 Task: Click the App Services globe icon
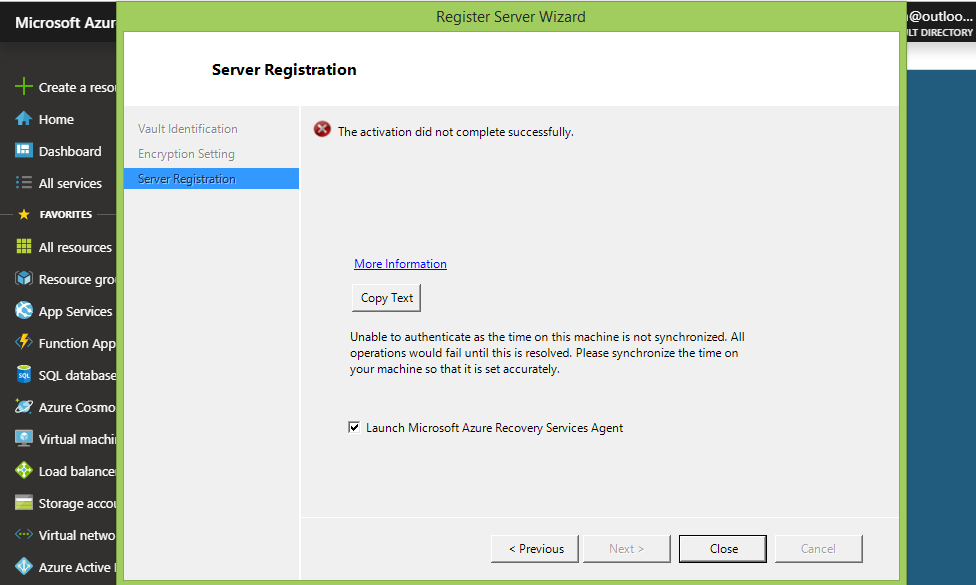coord(24,310)
